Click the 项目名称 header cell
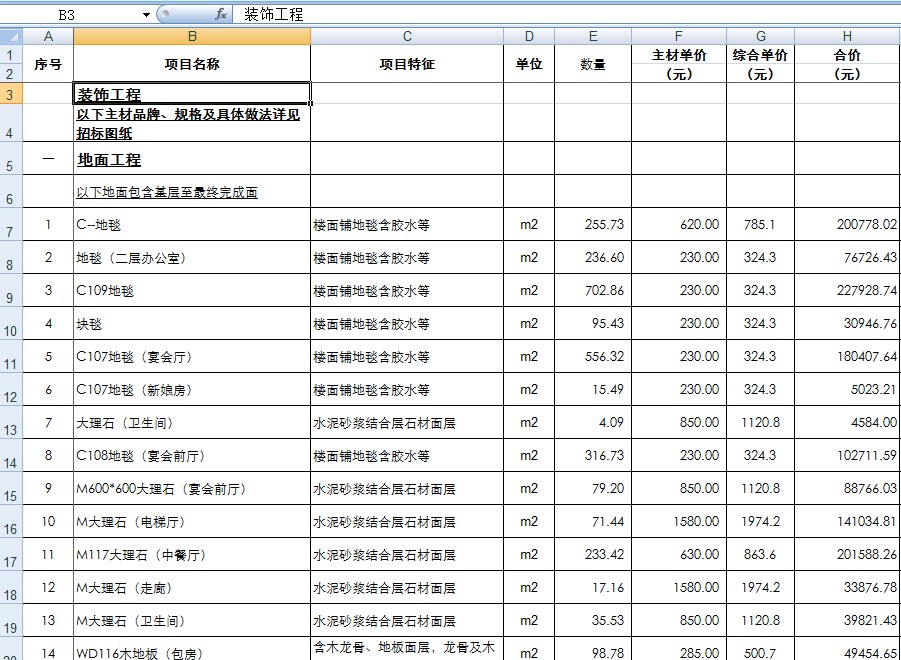This screenshot has width=901, height=660. coord(192,64)
